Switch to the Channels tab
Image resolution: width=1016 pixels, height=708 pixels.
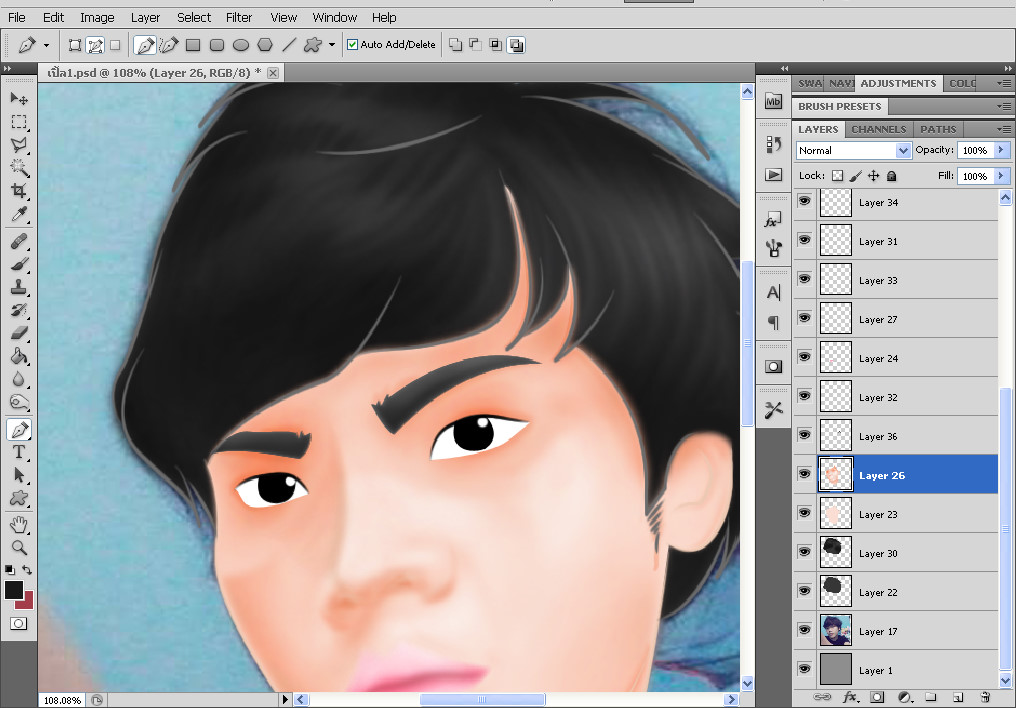(879, 129)
